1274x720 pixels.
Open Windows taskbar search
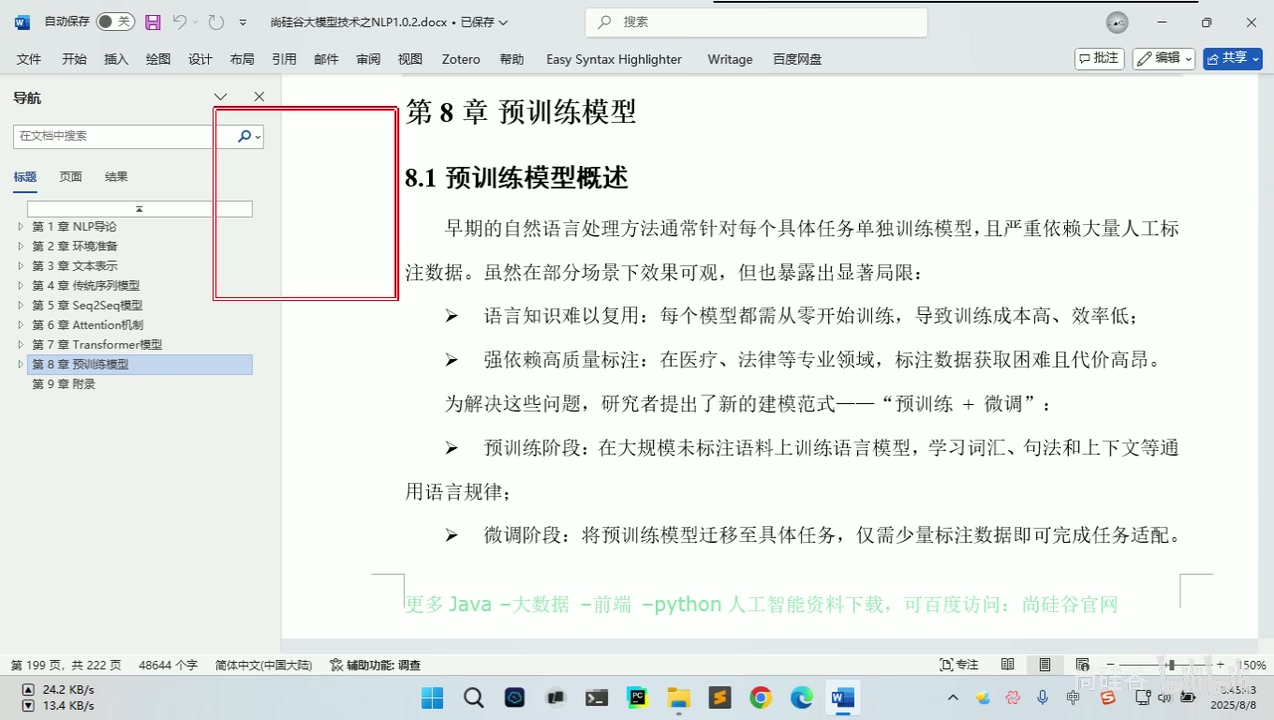tap(473, 697)
